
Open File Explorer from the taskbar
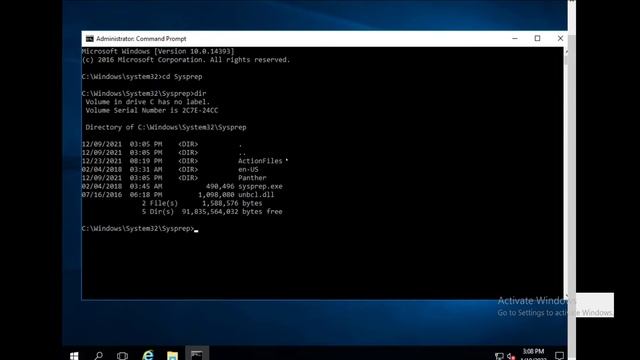click(172, 356)
